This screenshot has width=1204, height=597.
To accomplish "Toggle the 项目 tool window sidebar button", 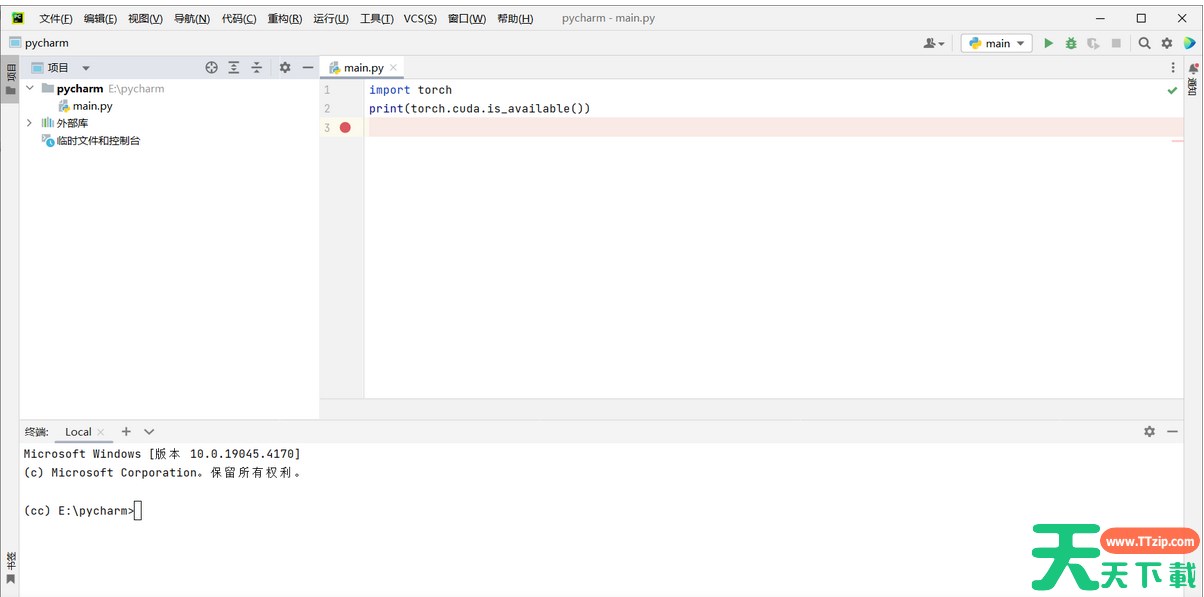I will point(11,80).
